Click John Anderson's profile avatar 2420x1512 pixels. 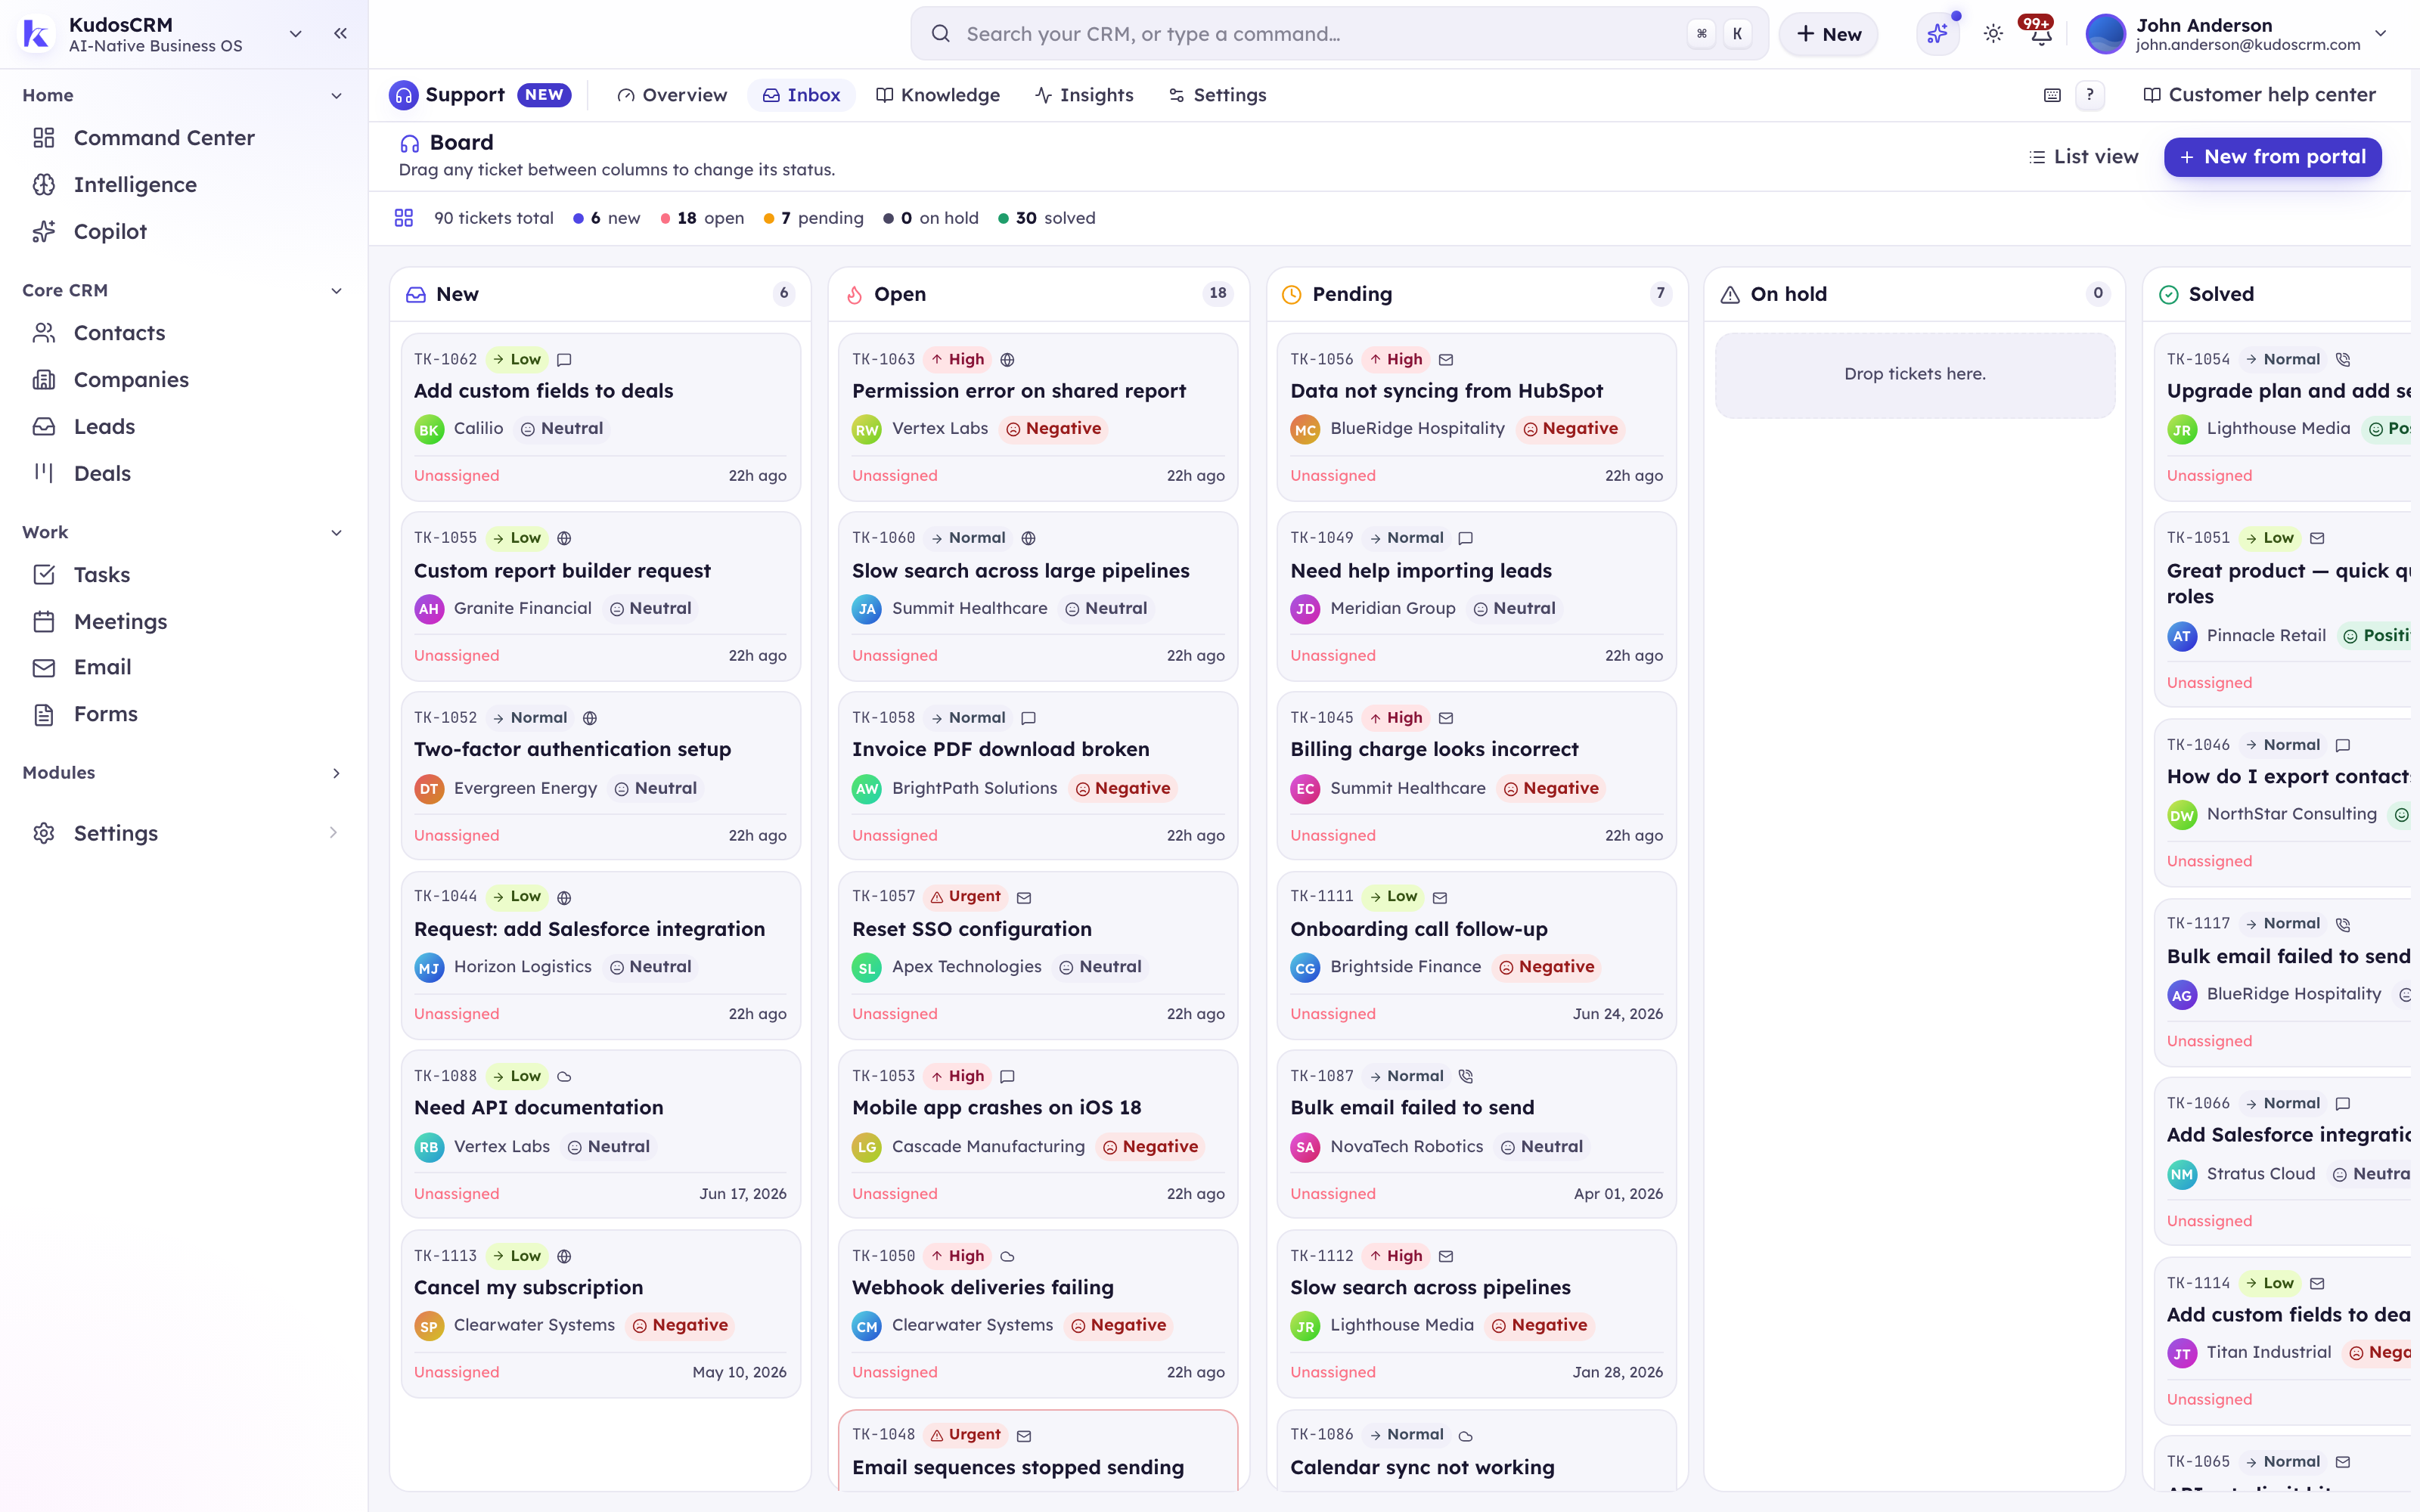(2105, 34)
